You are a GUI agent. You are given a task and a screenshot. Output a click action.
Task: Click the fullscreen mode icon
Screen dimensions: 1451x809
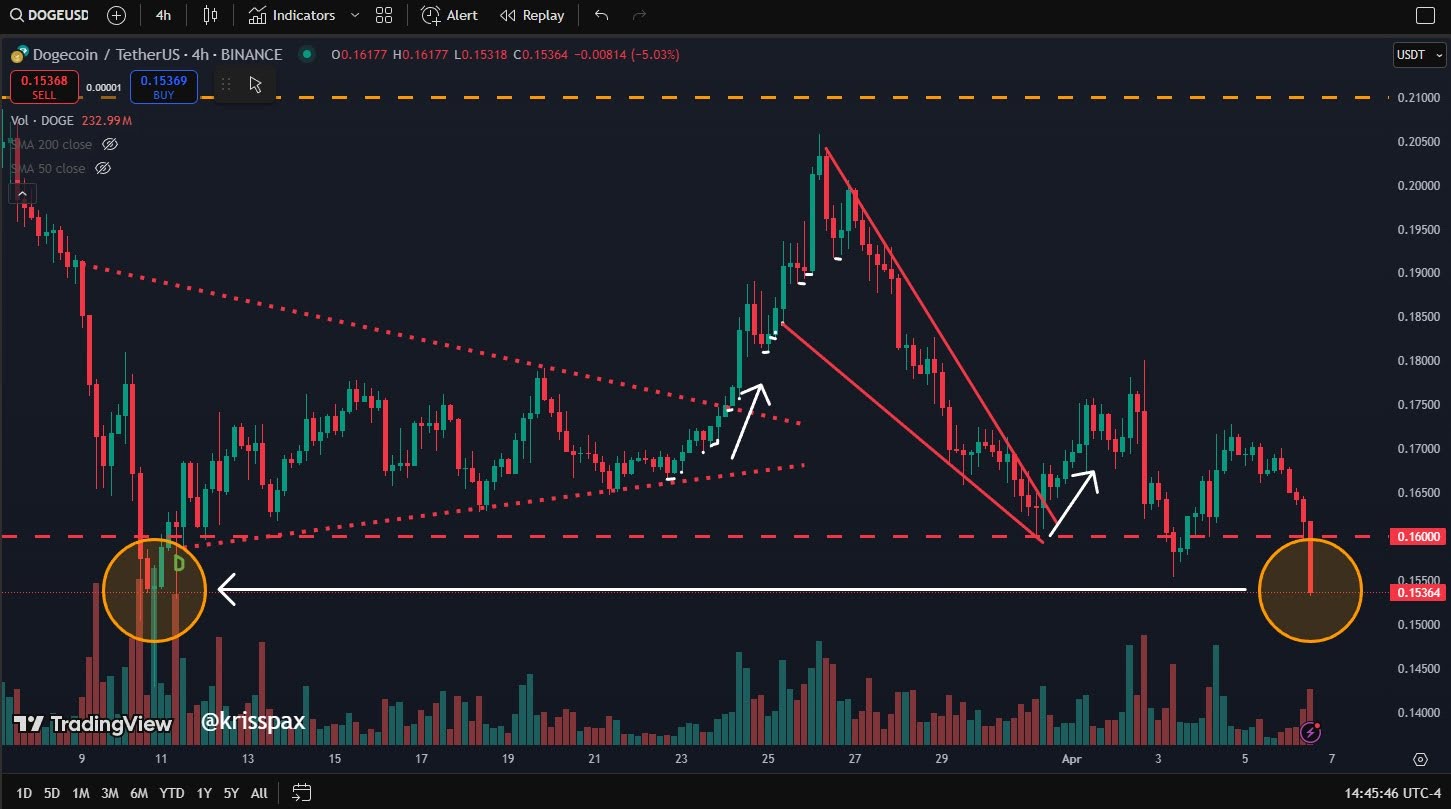click(x=1425, y=15)
